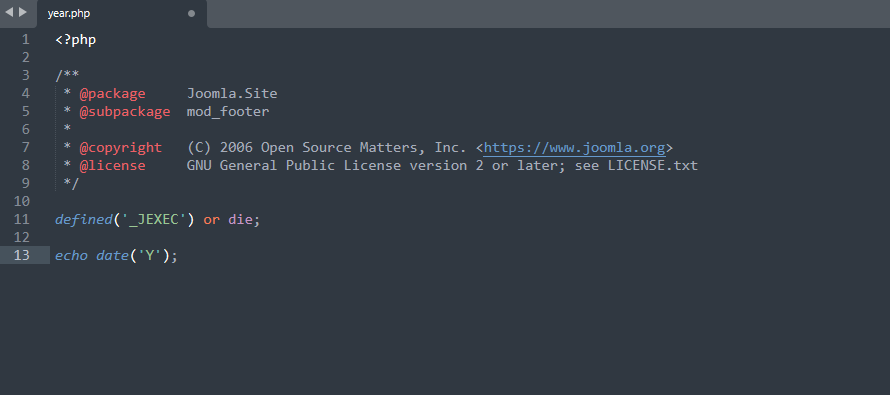Place cursor on the @subpackage tag
Viewport: 890px width, 395px height.
125,112
